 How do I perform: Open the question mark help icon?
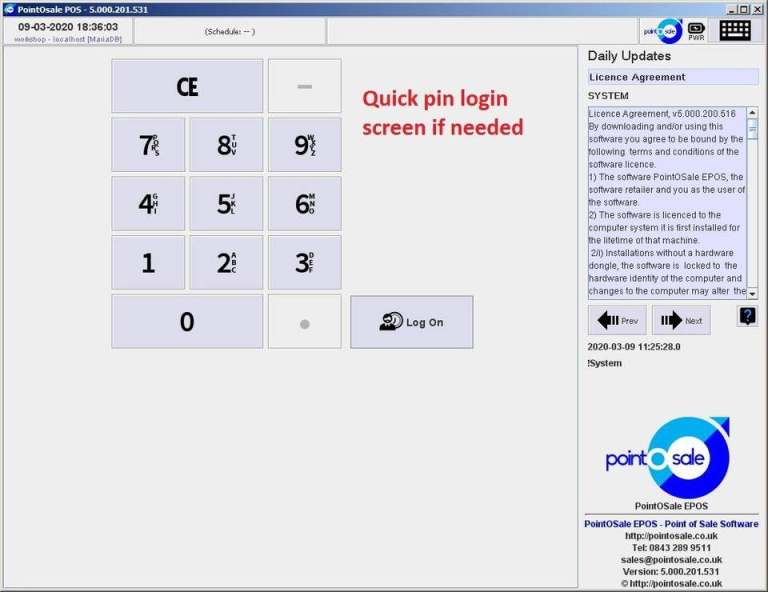pos(747,316)
